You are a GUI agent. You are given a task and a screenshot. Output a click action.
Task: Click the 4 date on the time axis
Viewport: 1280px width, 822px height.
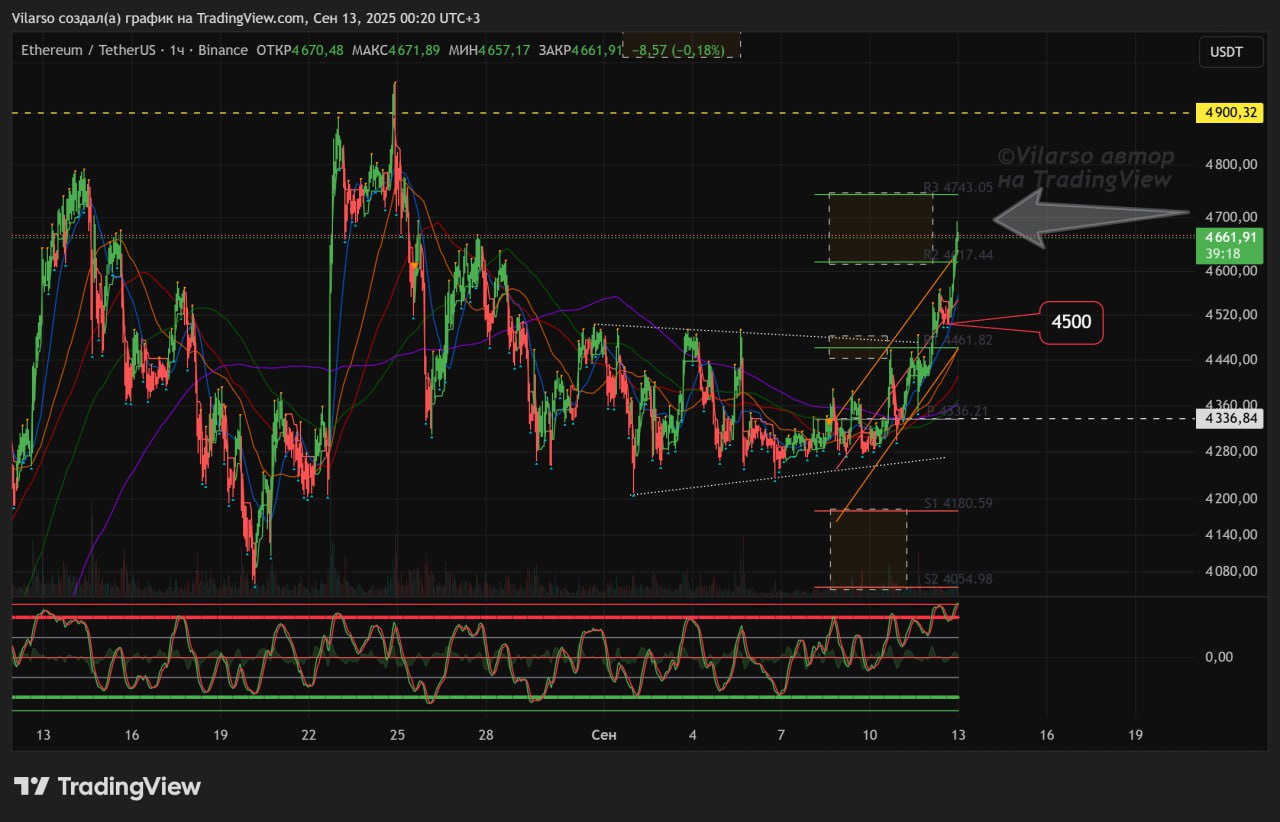point(692,735)
